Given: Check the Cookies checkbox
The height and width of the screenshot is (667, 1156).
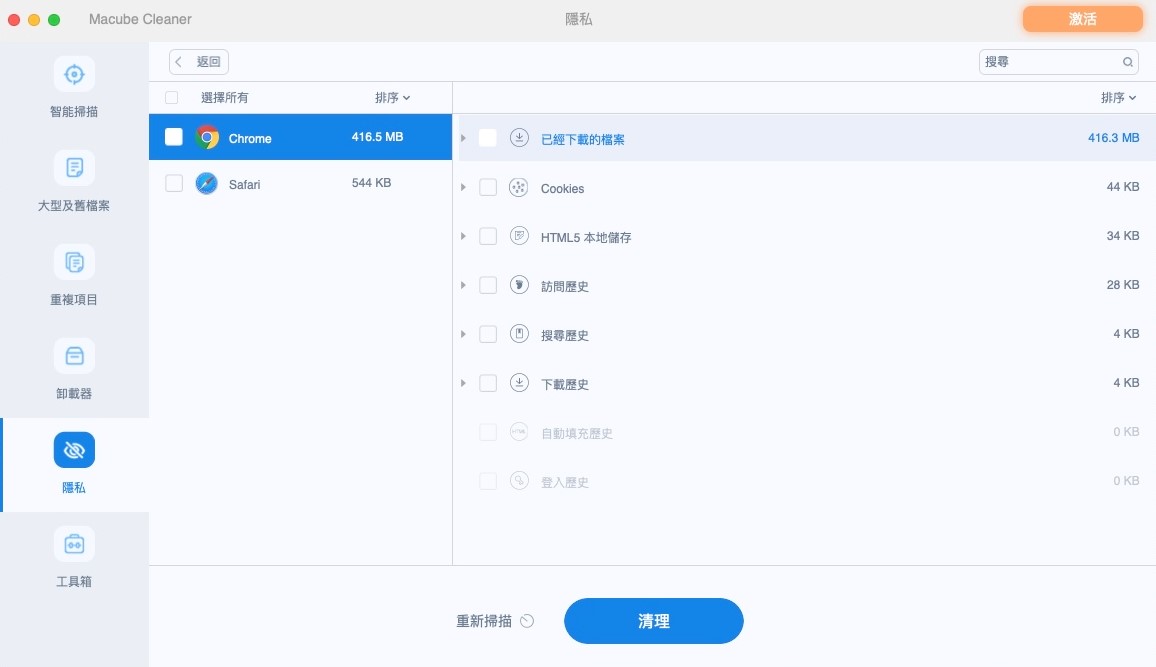Looking at the screenshot, I should click(x=487, y=187).
